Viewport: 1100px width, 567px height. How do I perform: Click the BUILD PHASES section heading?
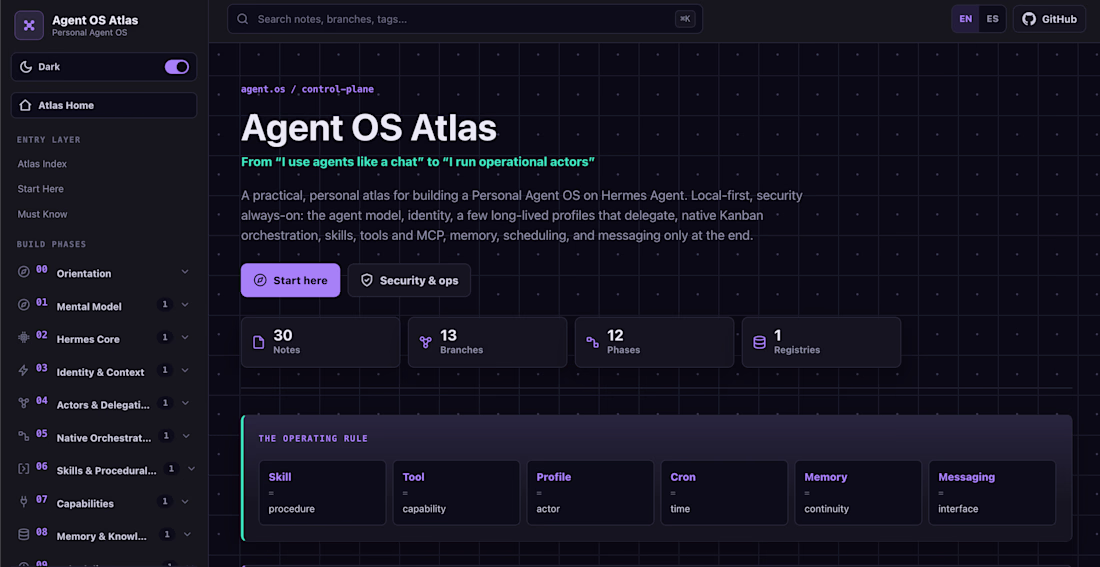coord(51,244)
